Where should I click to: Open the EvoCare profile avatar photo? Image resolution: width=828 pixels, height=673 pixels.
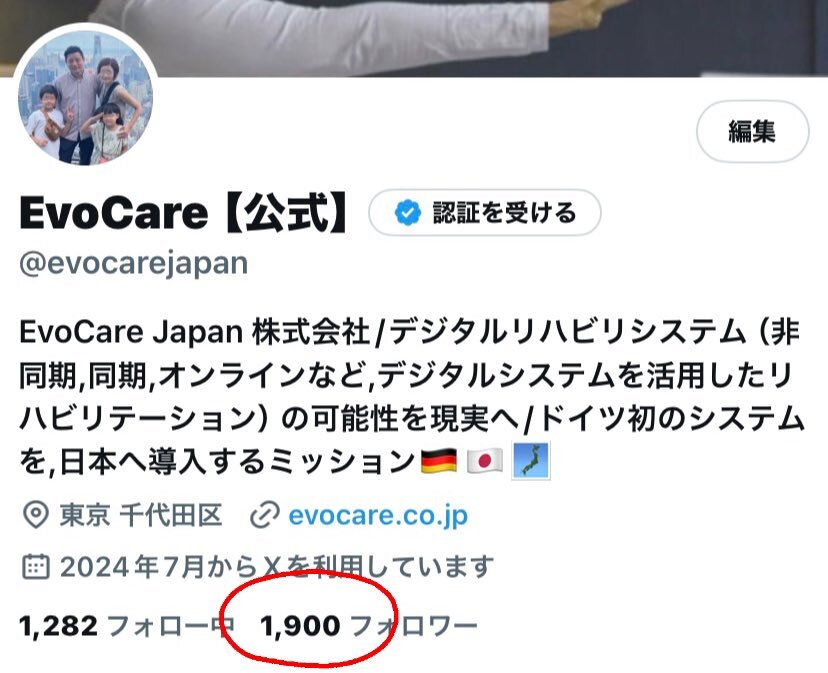point(86,97)
